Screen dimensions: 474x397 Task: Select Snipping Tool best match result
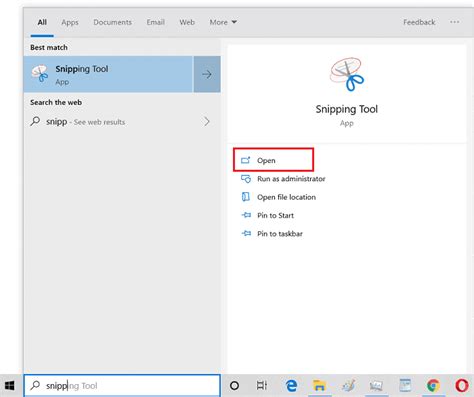tap(108, 74)
